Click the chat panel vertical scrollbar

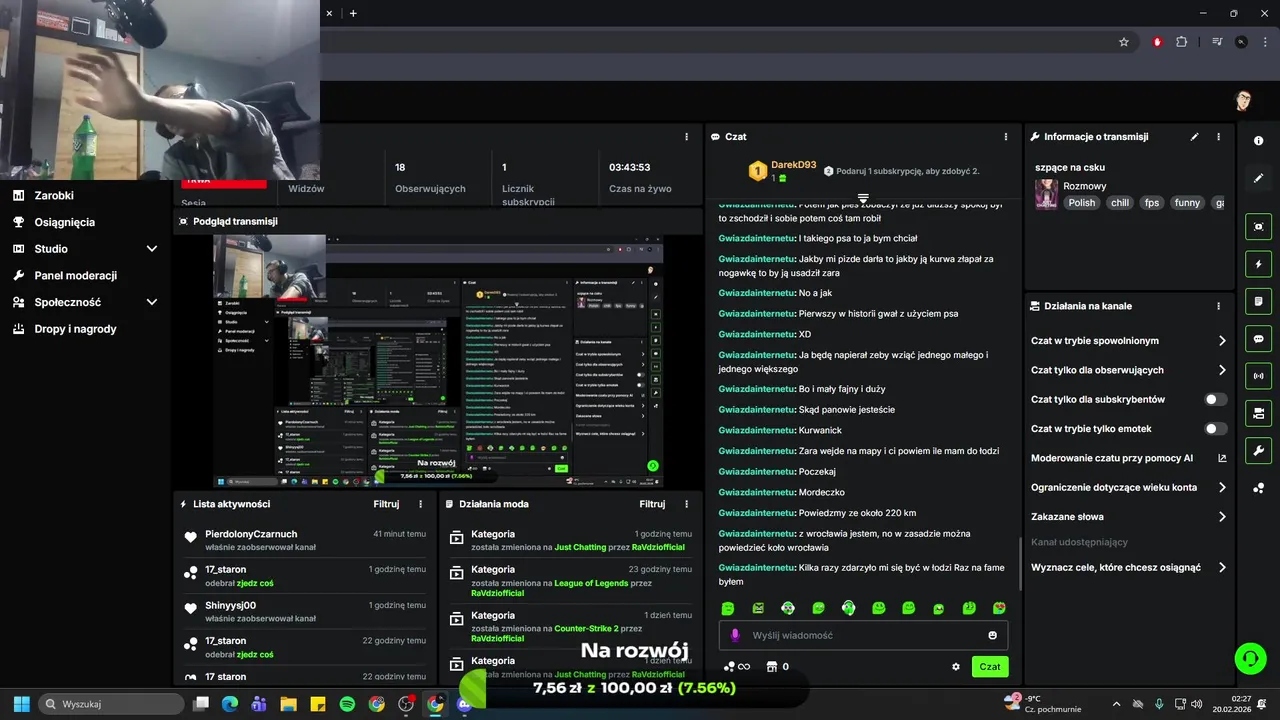1020,563
